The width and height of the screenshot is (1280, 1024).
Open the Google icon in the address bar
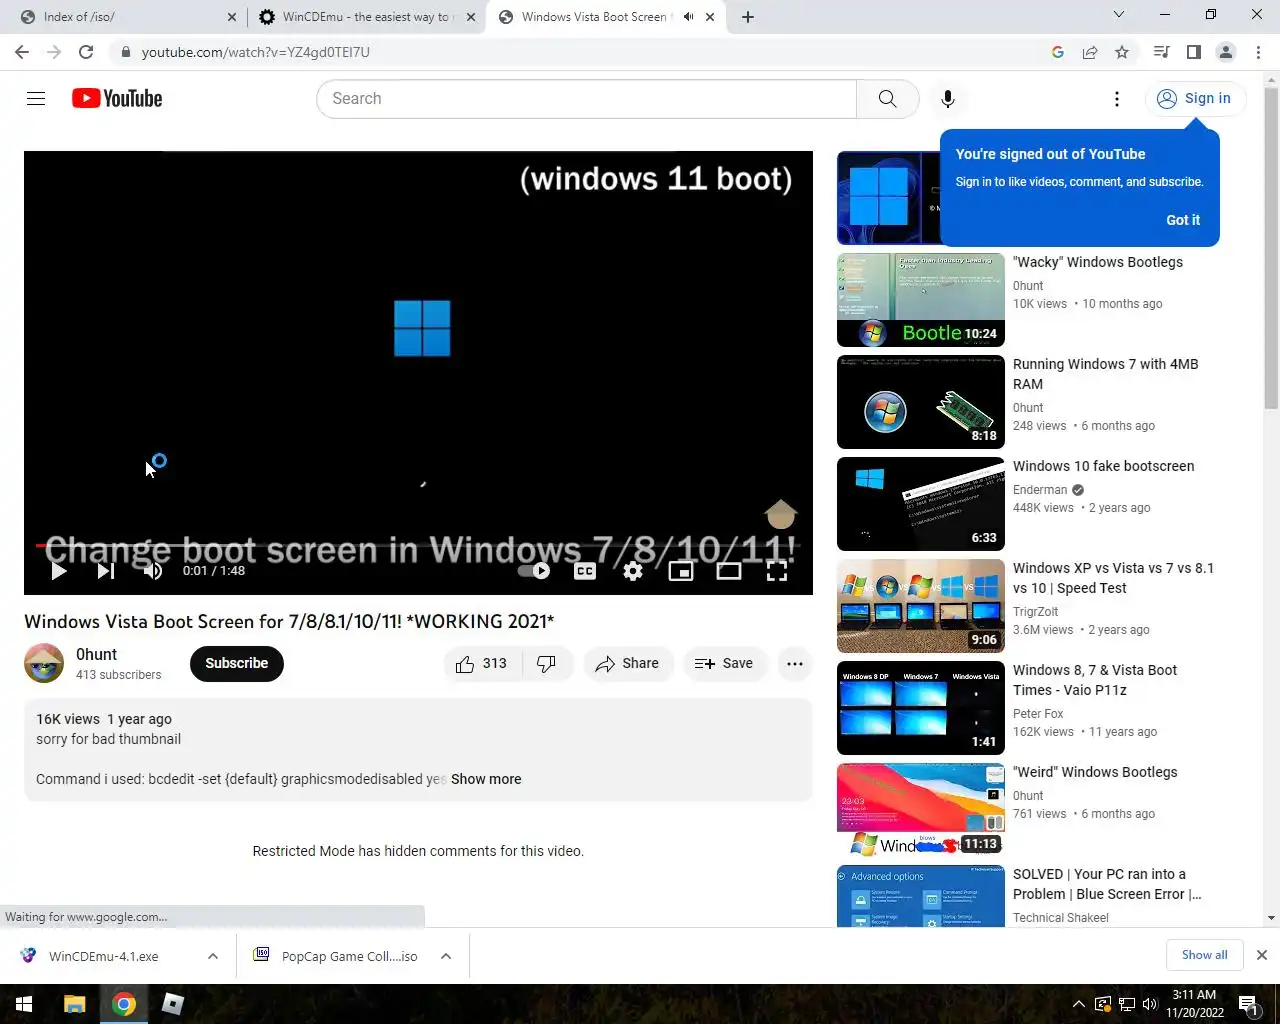point(1058,52)
